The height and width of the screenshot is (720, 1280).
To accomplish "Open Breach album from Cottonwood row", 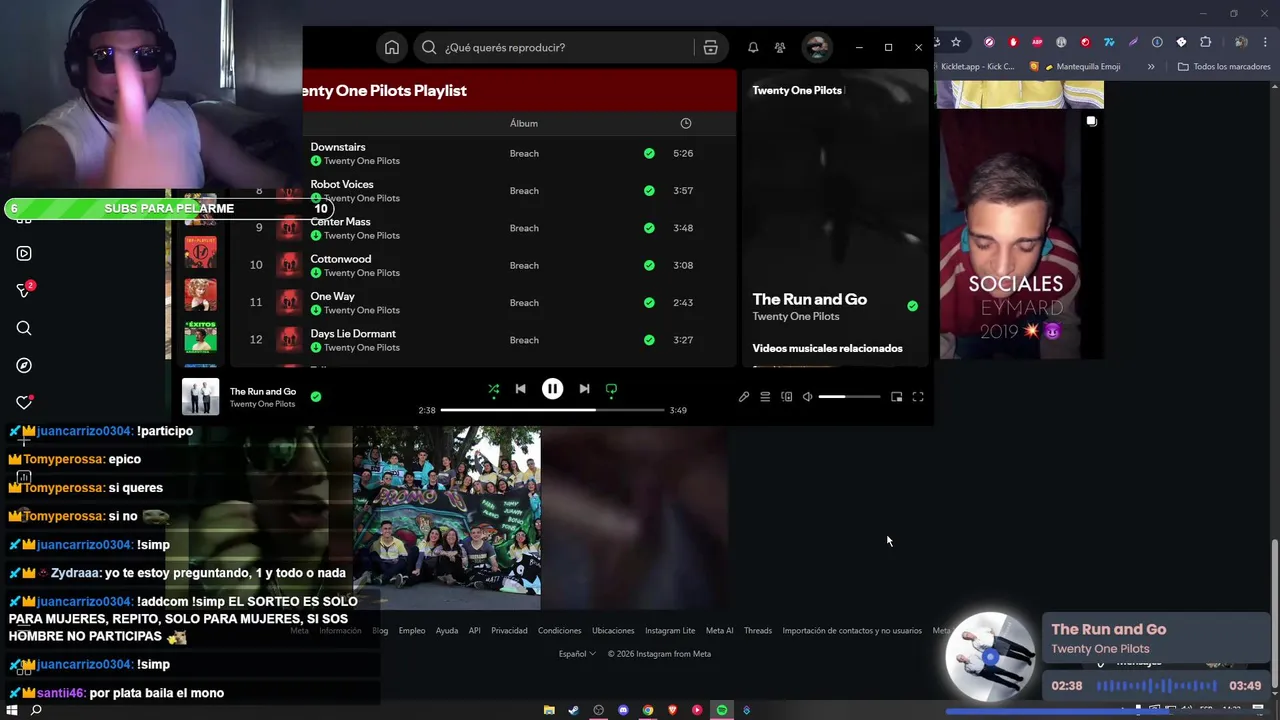I will pyautogui.click(x=524, y=265).
